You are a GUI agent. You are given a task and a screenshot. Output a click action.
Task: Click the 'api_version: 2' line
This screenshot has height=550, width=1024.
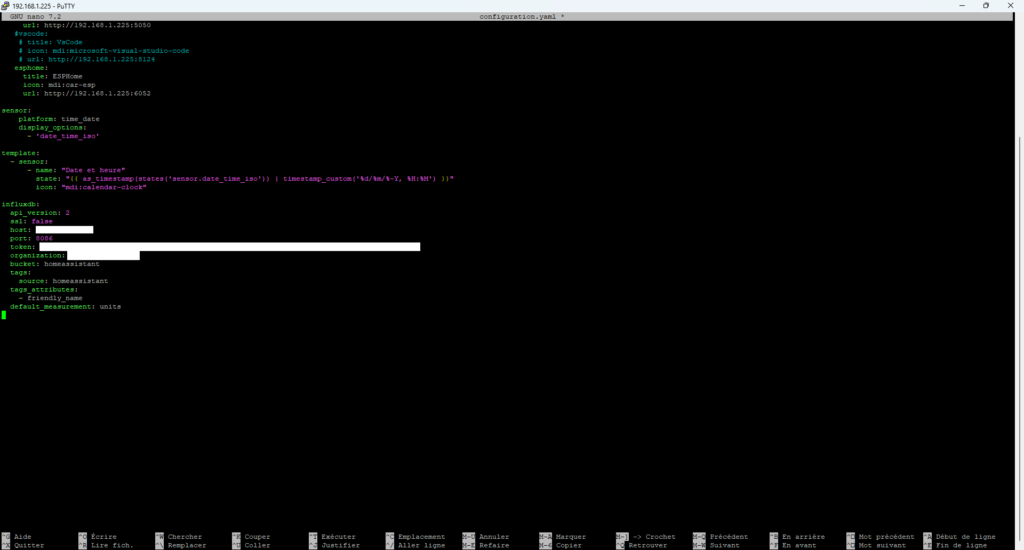(x=40, y=213)
